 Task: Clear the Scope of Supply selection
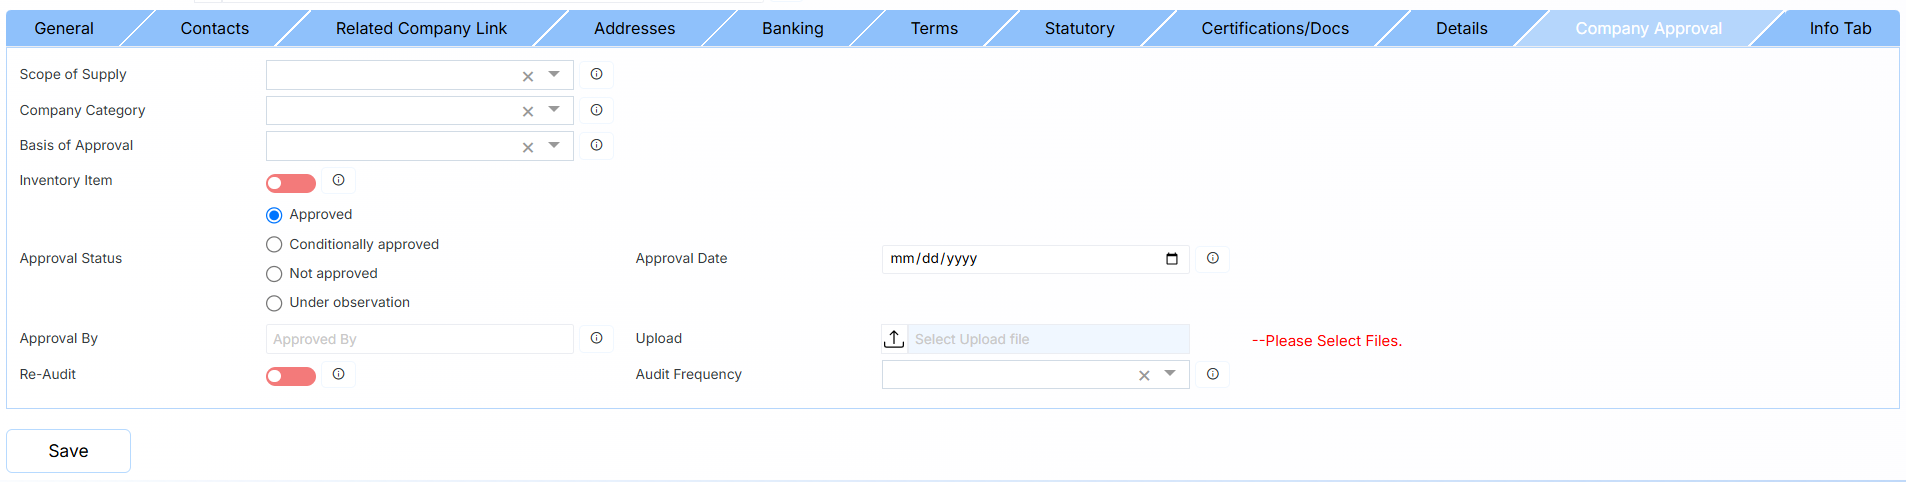coord(528,76)
